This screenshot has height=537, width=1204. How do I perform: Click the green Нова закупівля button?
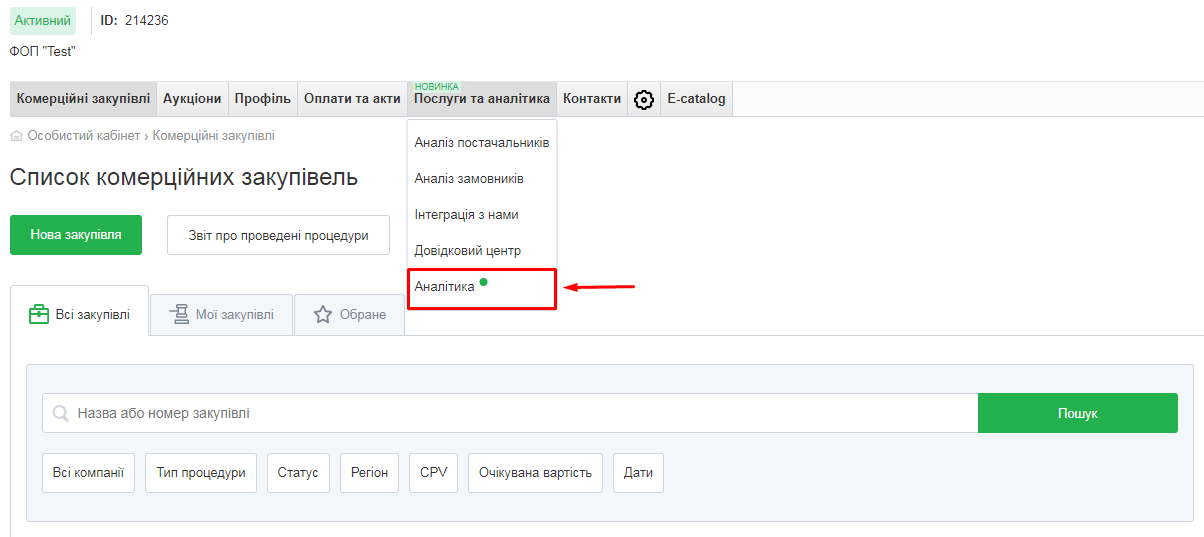coord(76,235)
